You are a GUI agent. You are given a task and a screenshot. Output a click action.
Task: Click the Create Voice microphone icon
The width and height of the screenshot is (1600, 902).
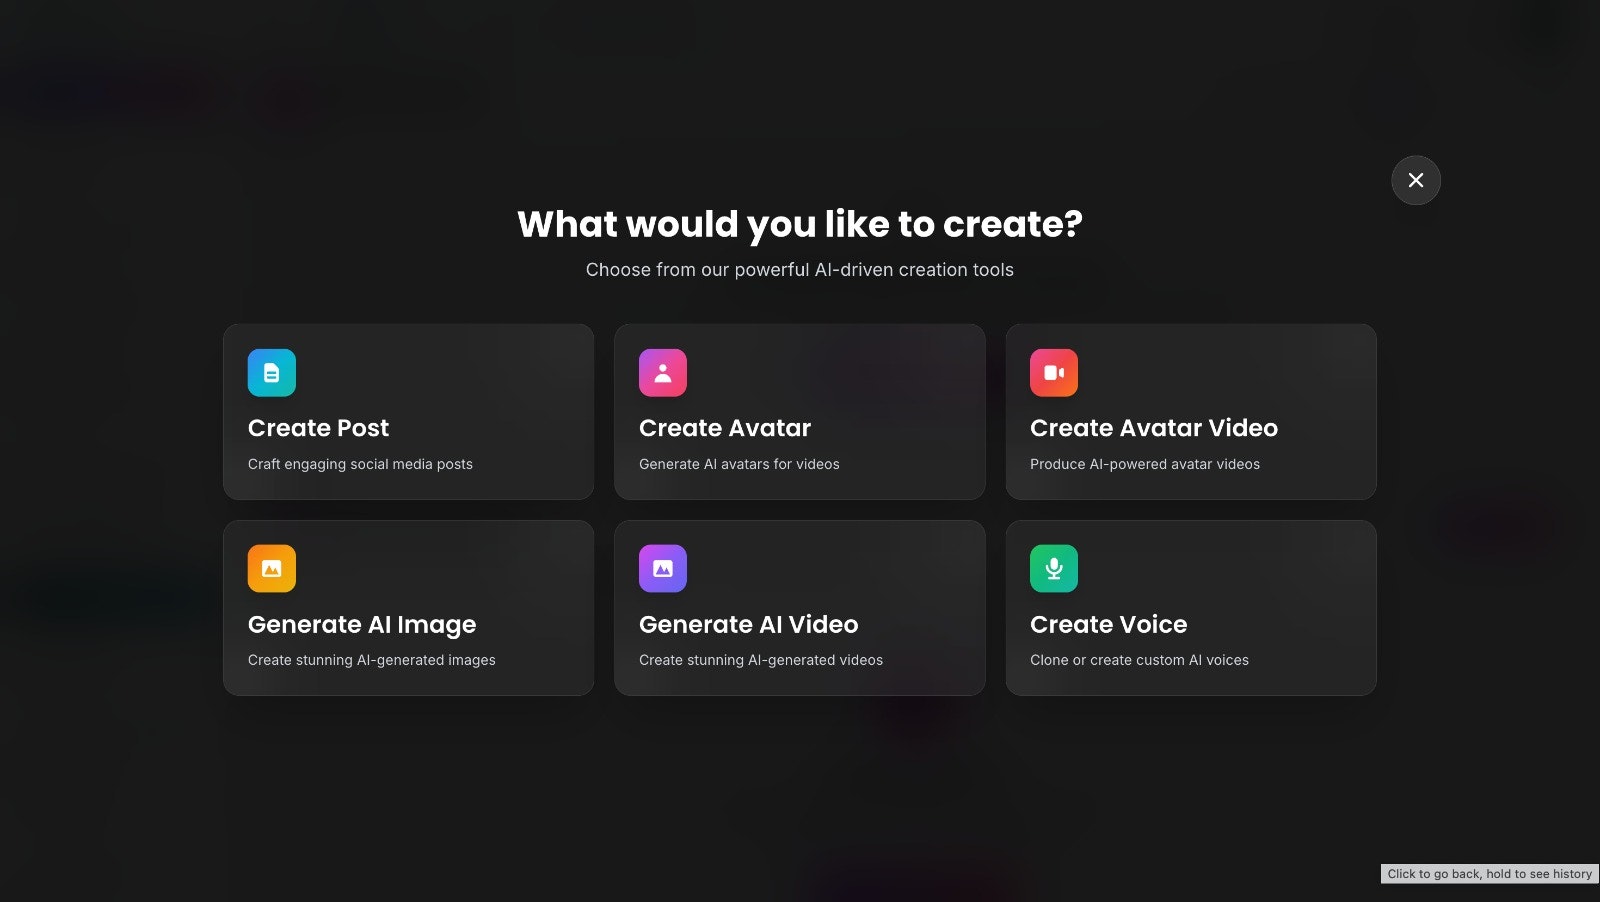pos(1053,567)
